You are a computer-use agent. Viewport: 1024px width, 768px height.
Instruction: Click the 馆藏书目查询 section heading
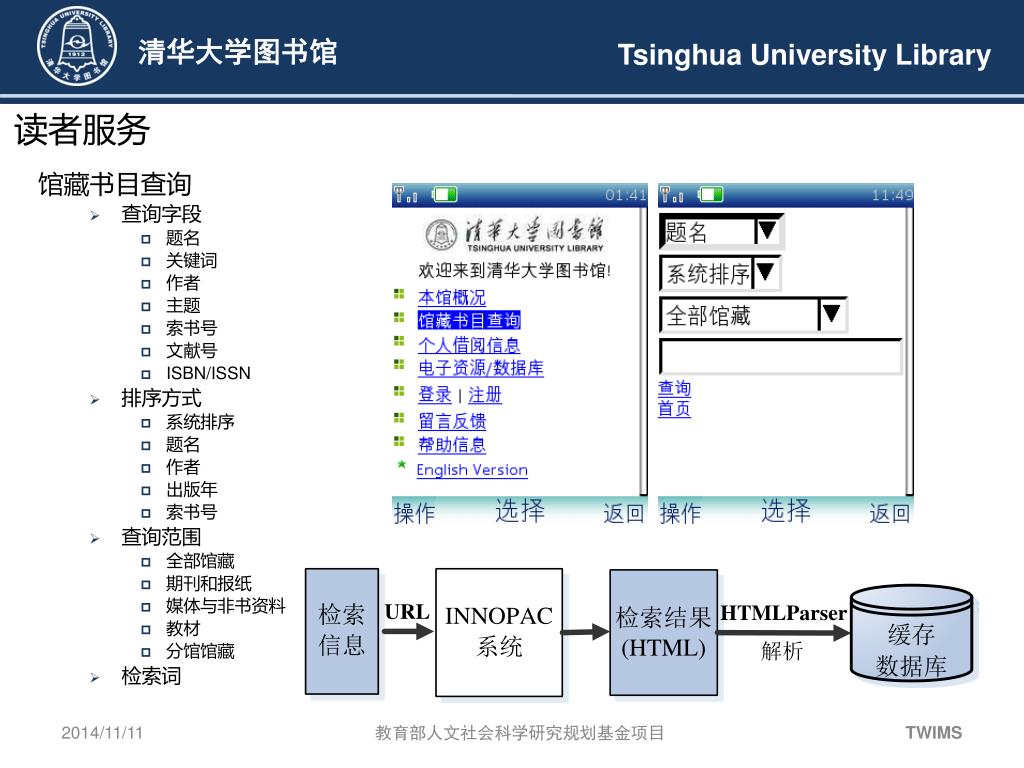click(x=114, y=184)
